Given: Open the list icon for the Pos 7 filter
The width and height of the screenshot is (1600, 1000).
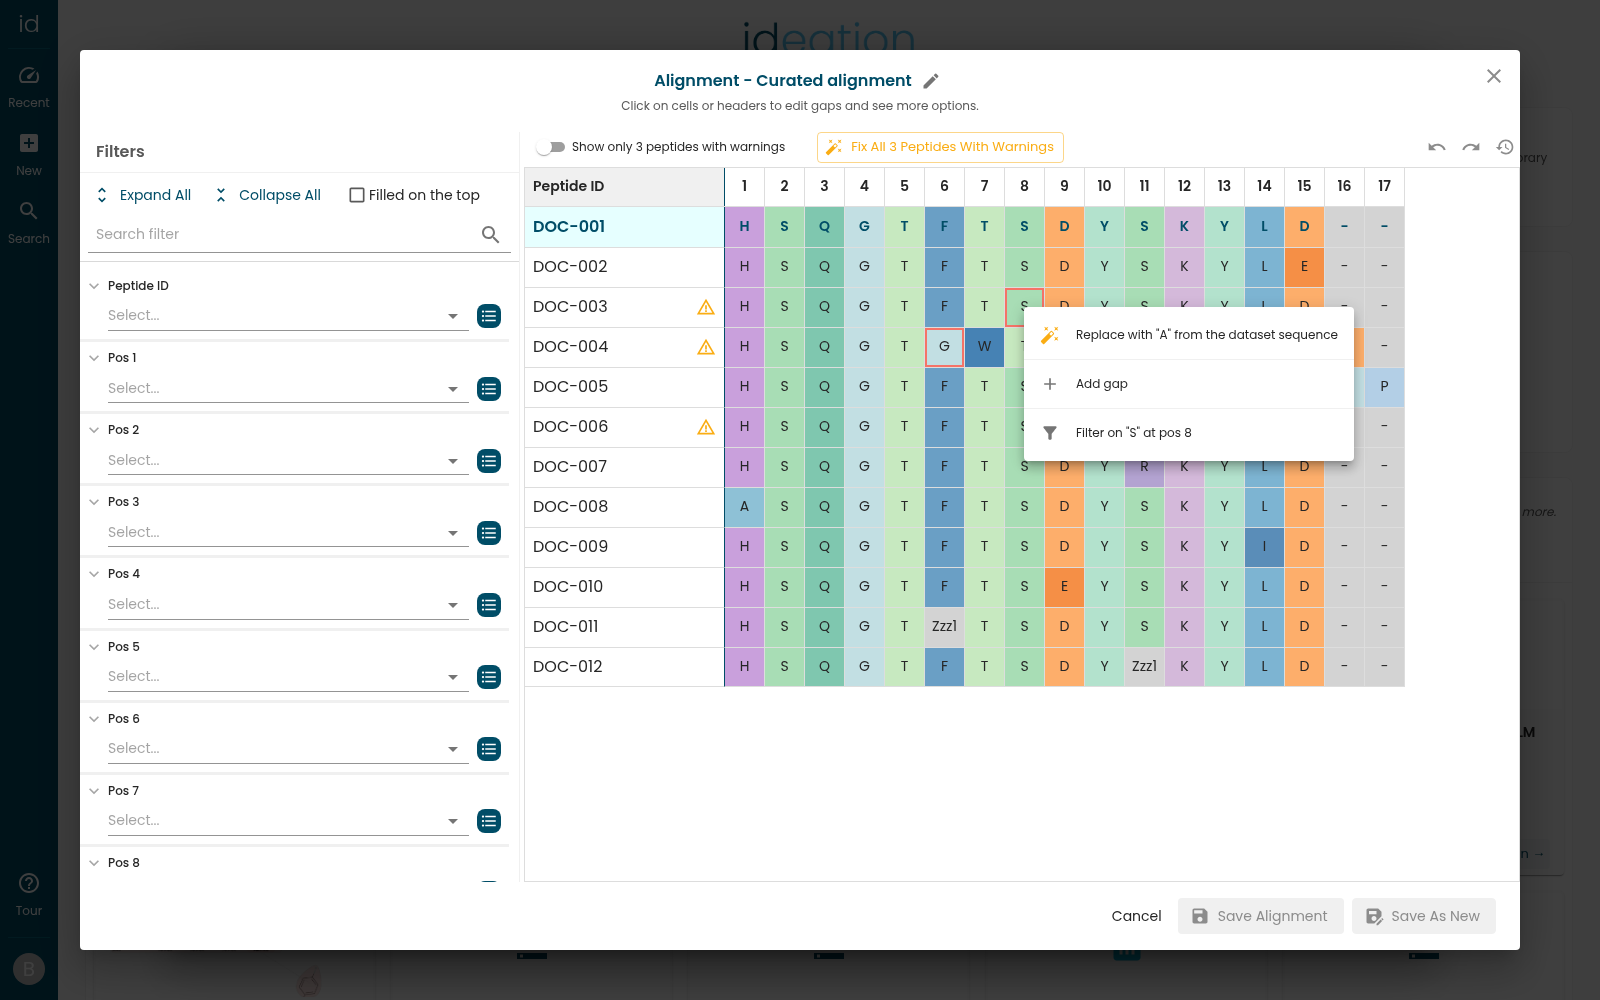Looking at the screenshot, I should pyautogui.click(x=489, y=821).
